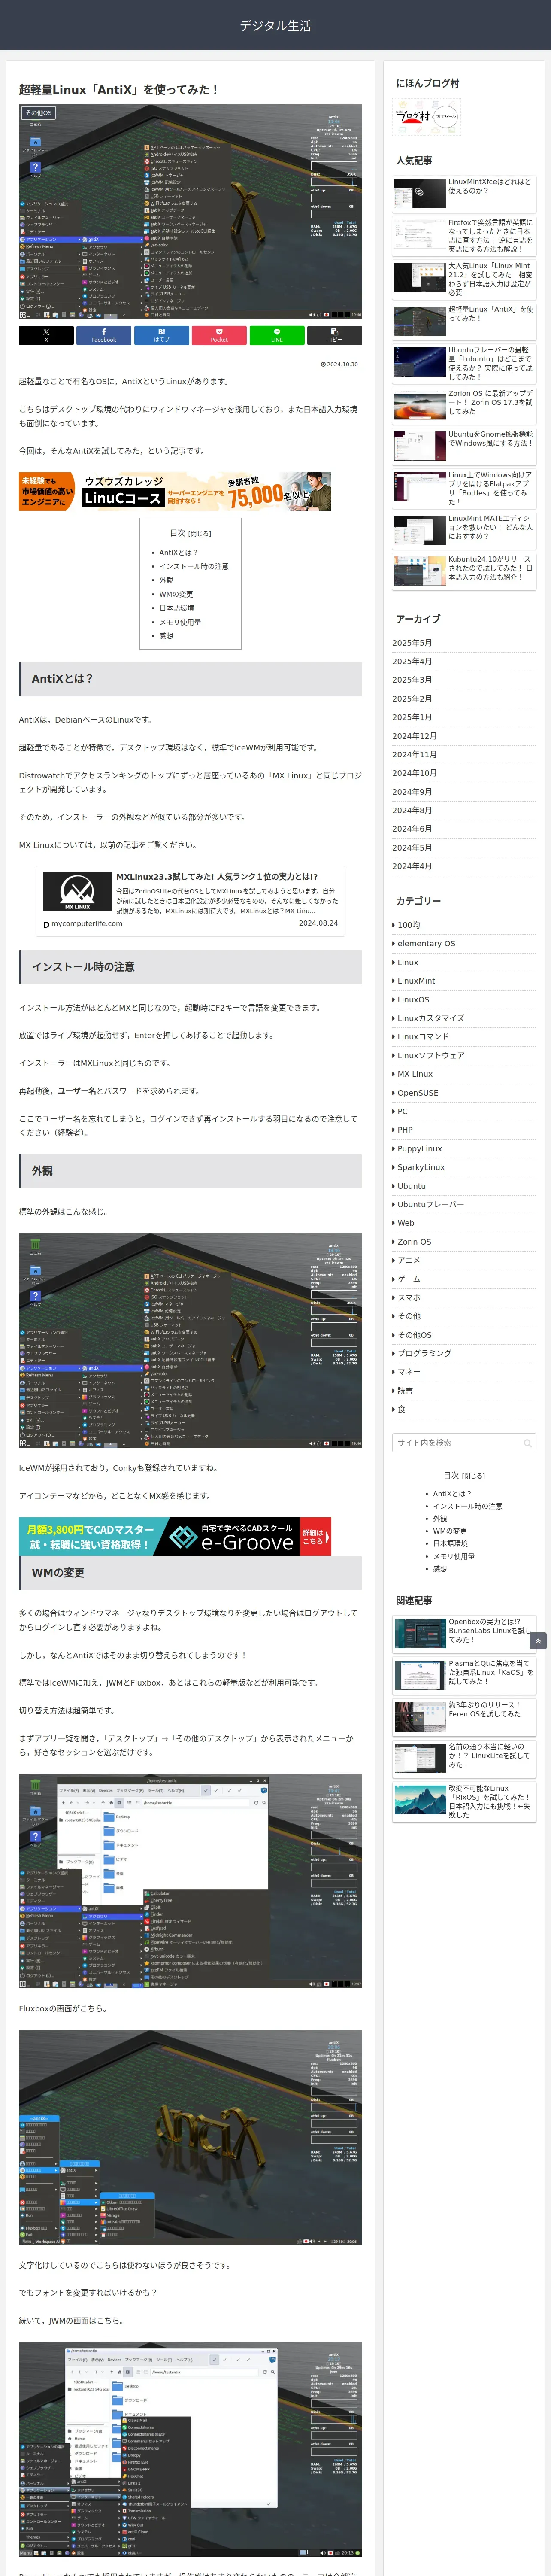Open the e-Groove CAD school ad banner

pos(175,1536)
